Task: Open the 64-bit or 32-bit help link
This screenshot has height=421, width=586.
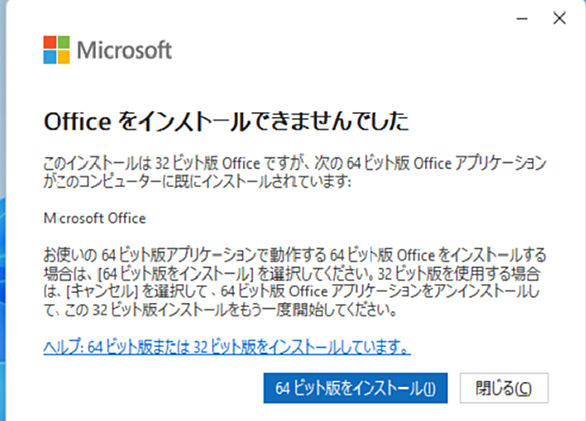Action: click(x=227, y=347)
